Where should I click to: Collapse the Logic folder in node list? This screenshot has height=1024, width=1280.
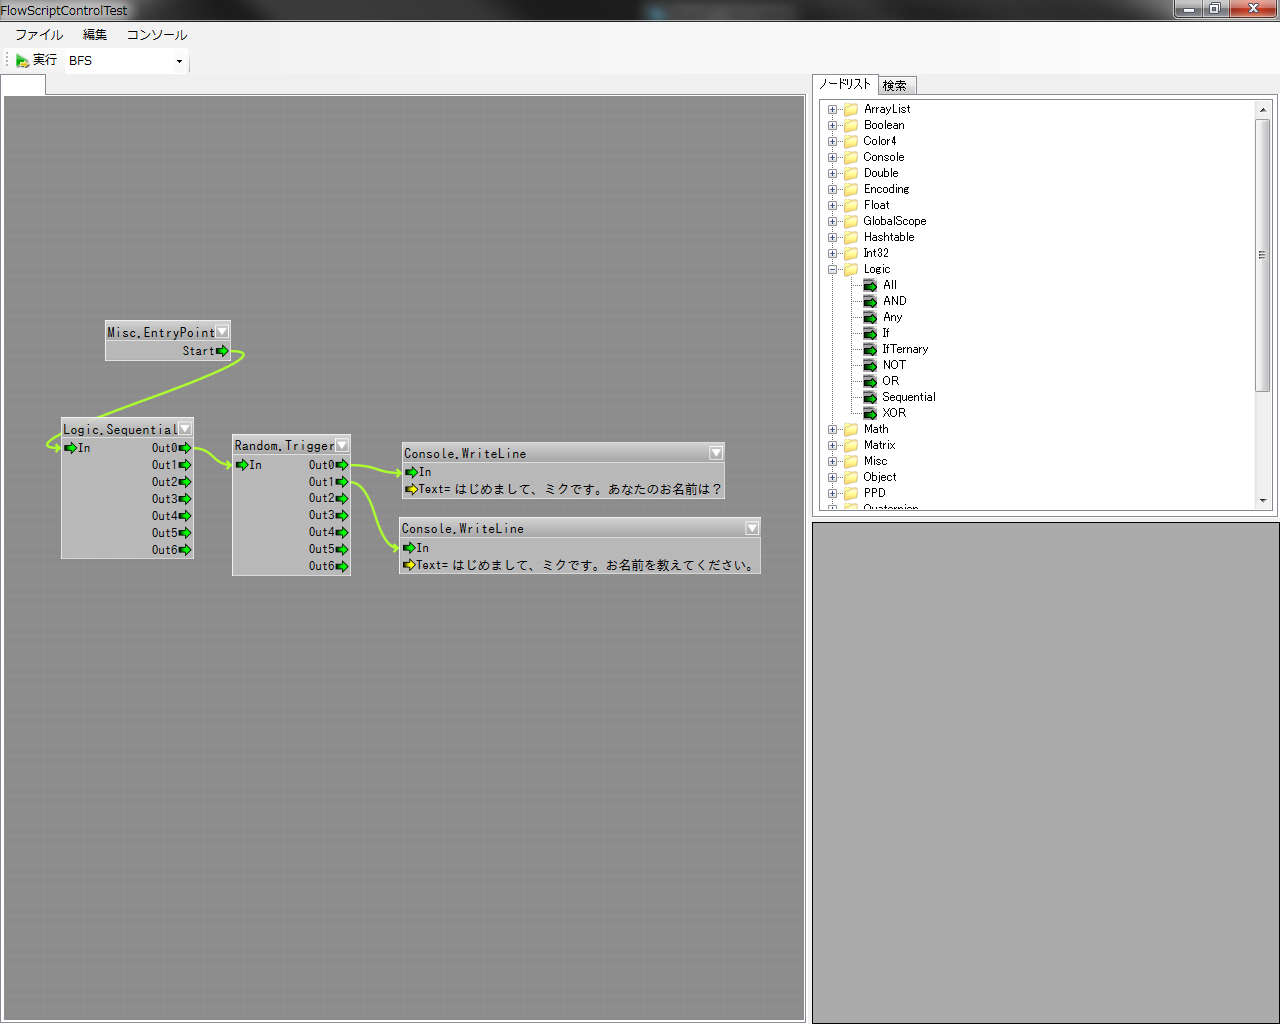(x=832, y=269)
